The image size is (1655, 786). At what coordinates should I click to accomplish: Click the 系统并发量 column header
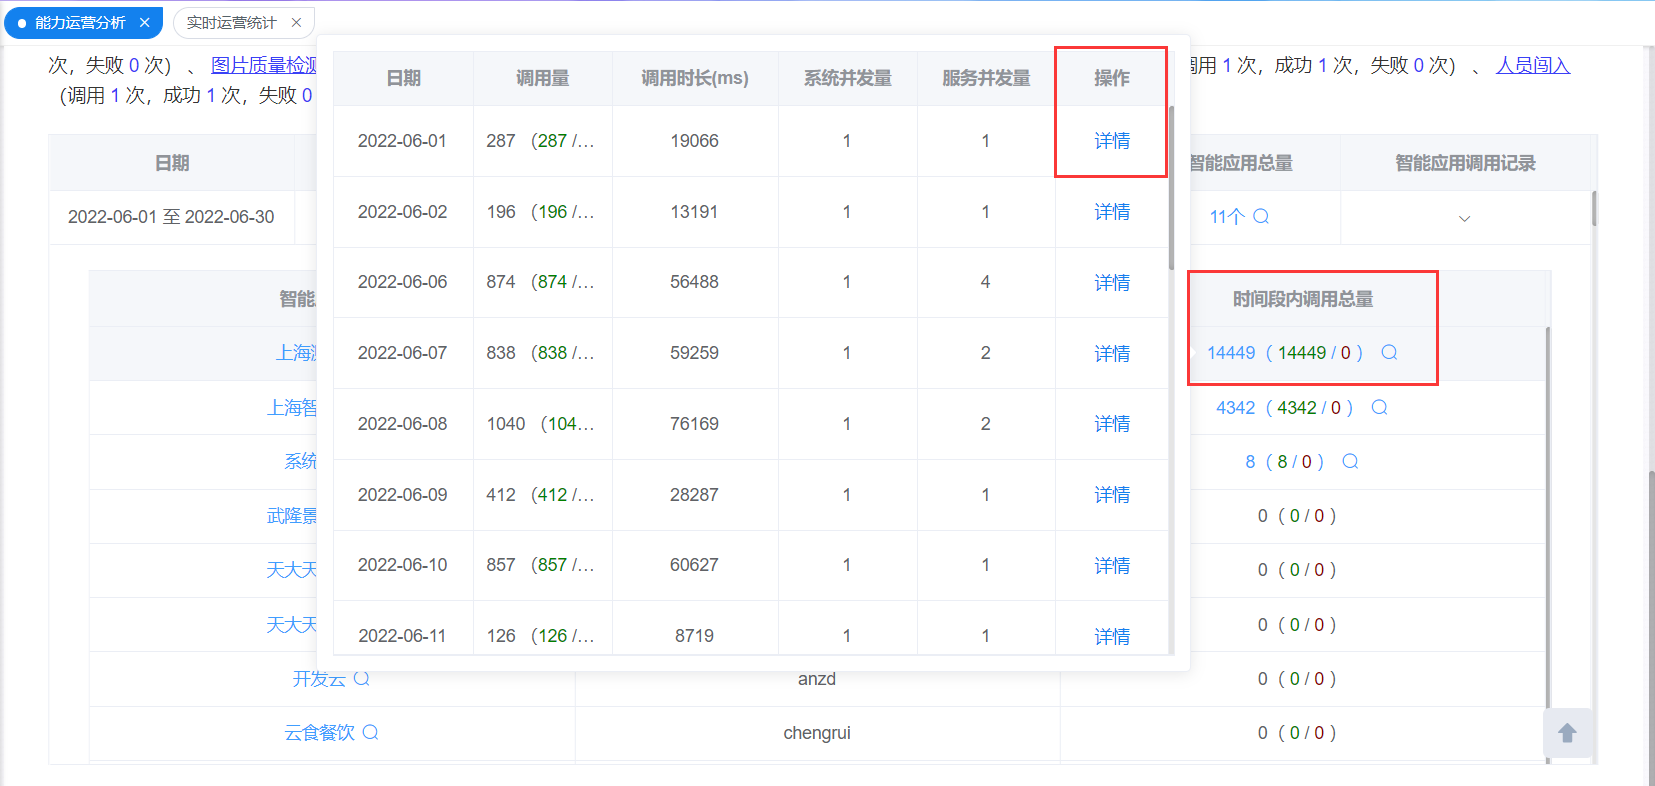click(x=848, y=78)
